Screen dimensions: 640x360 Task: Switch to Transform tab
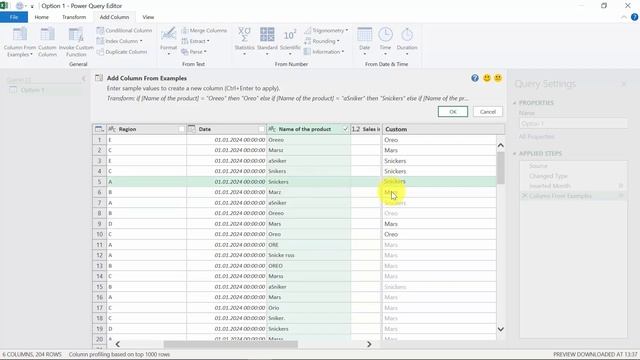pyautogui.click(x=74, y=17)
